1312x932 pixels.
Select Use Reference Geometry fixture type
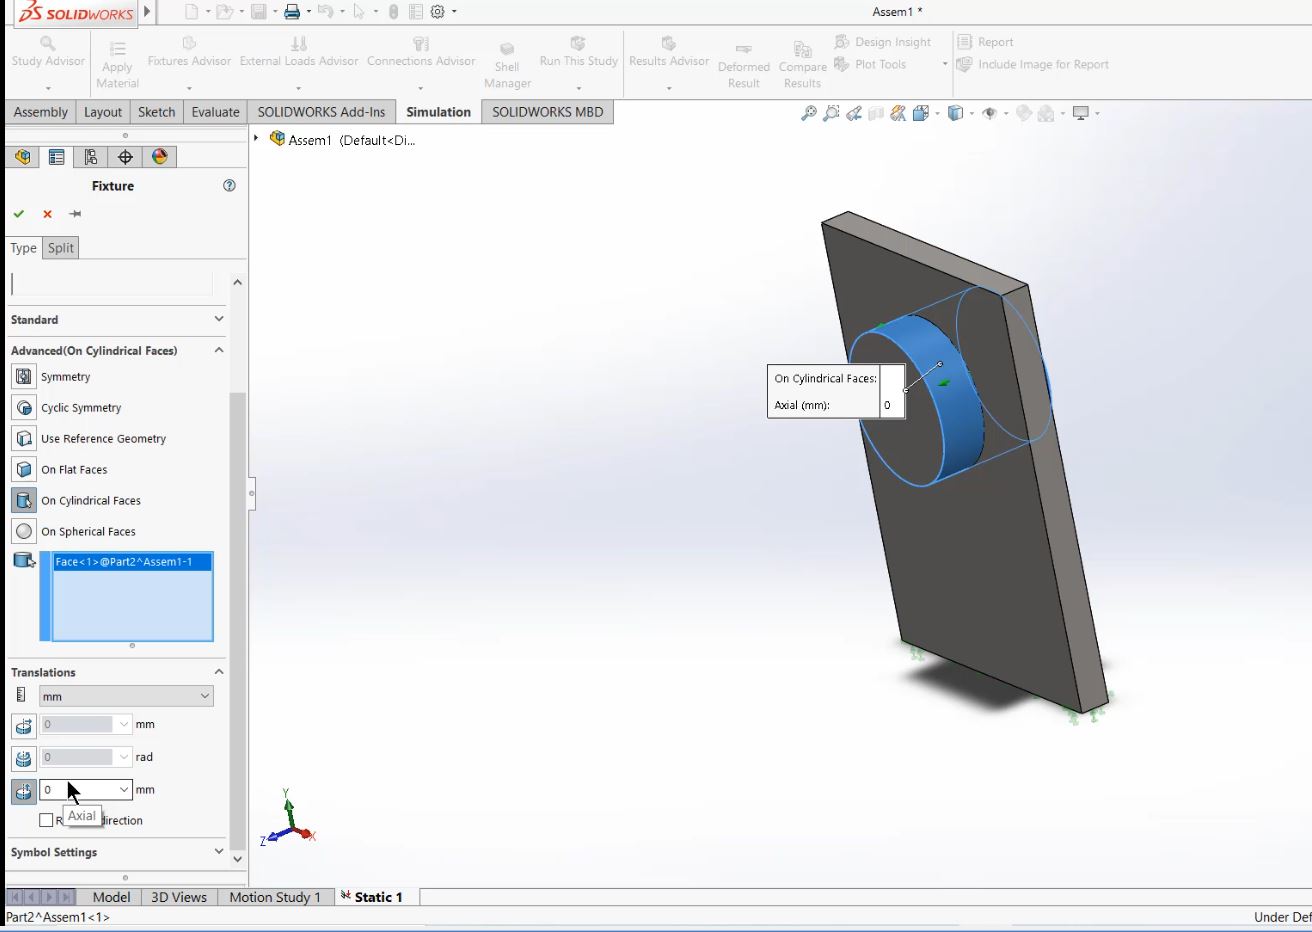click(x=103, y=438)
